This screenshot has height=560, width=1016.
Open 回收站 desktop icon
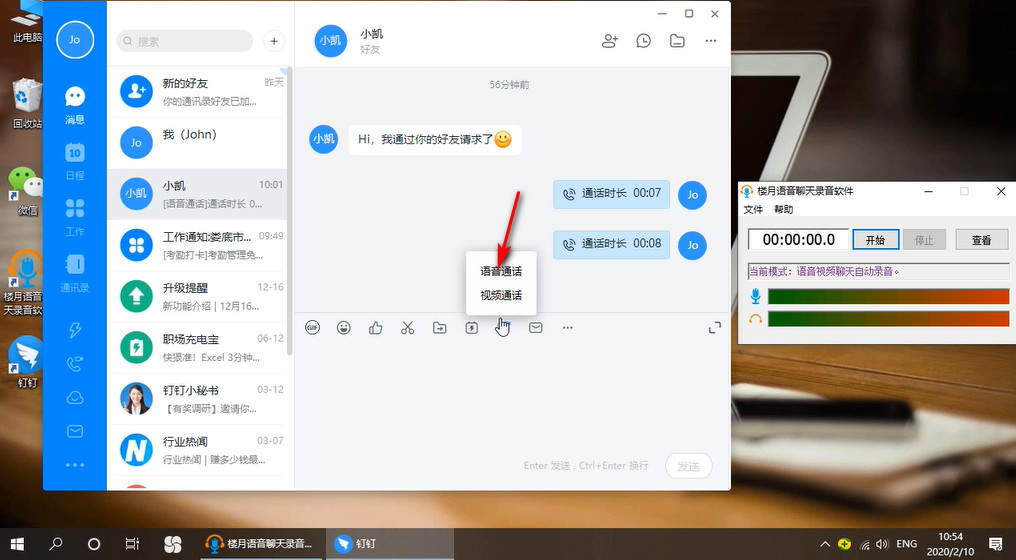[x=26, y=104]
